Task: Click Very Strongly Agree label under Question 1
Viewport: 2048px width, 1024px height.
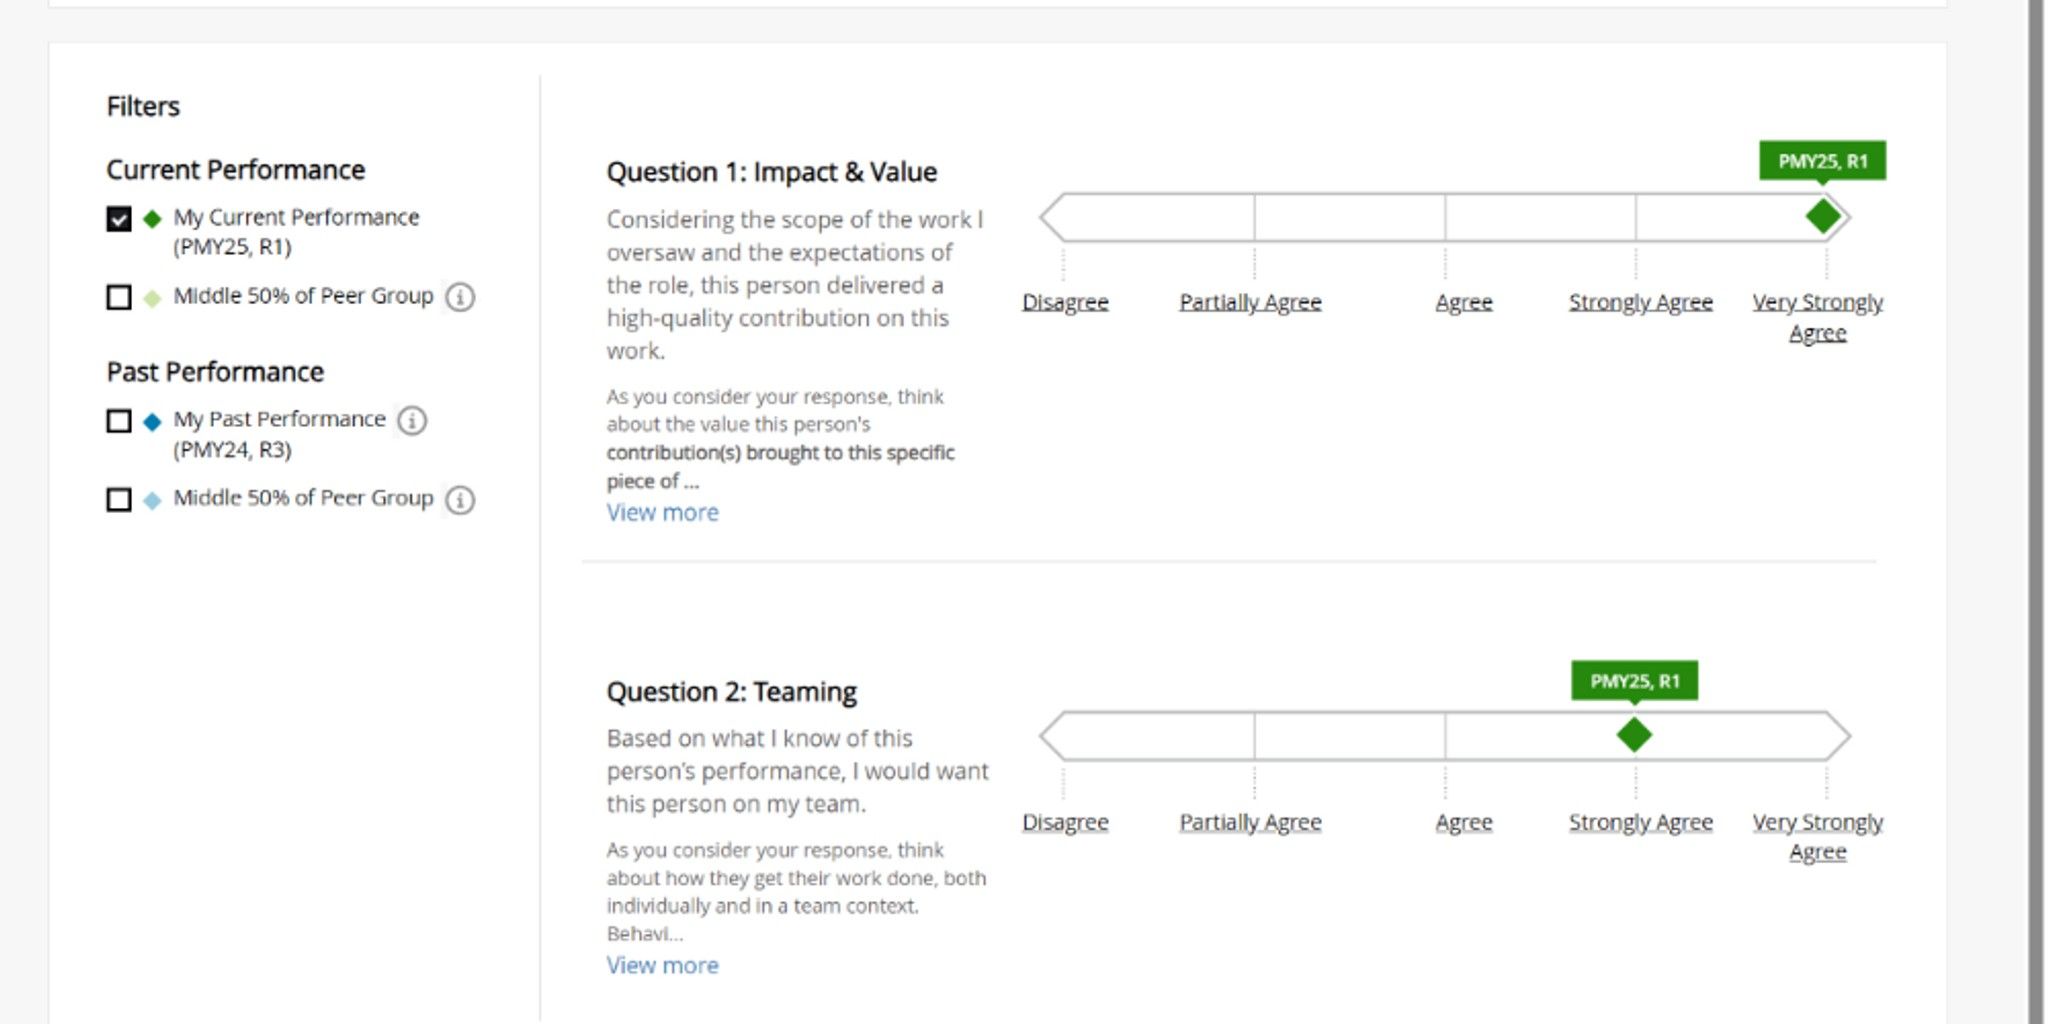Action: [x=1817, y=316]
